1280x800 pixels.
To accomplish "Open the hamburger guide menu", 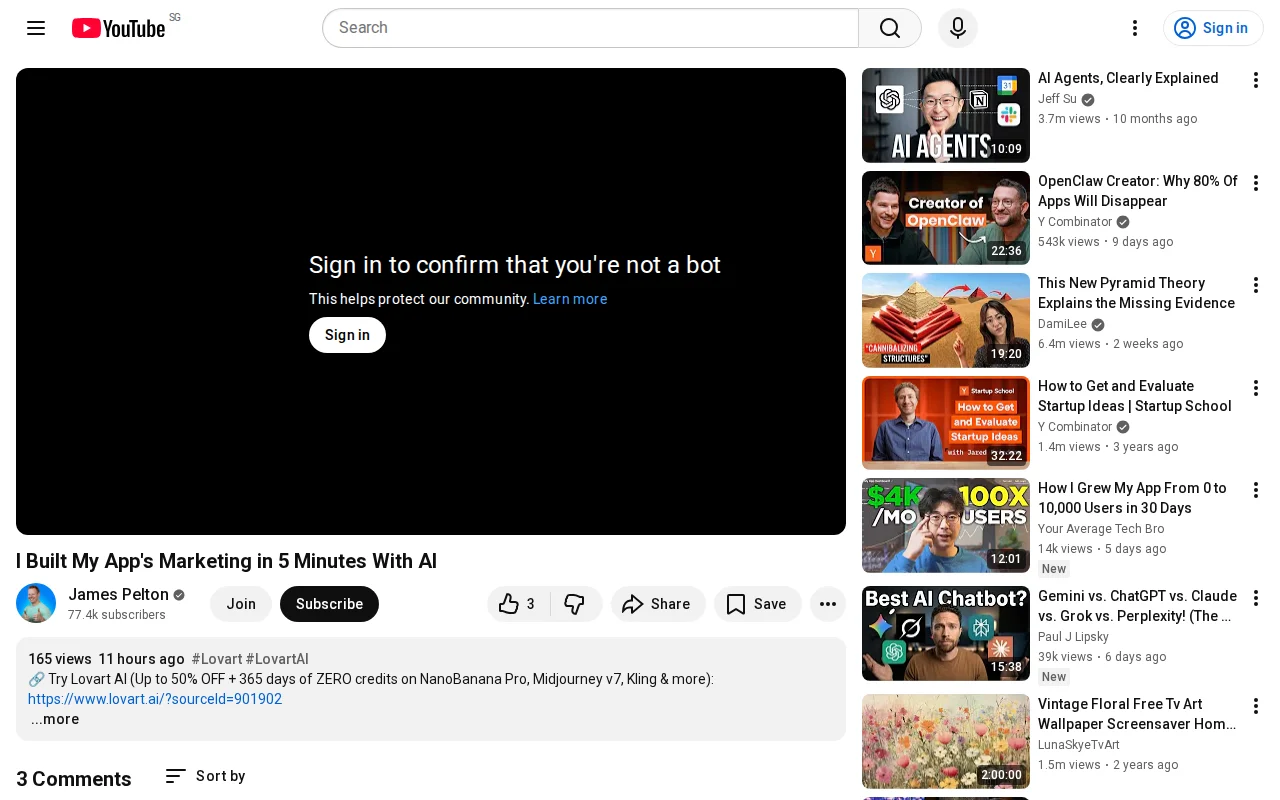I will click(36, 28).
